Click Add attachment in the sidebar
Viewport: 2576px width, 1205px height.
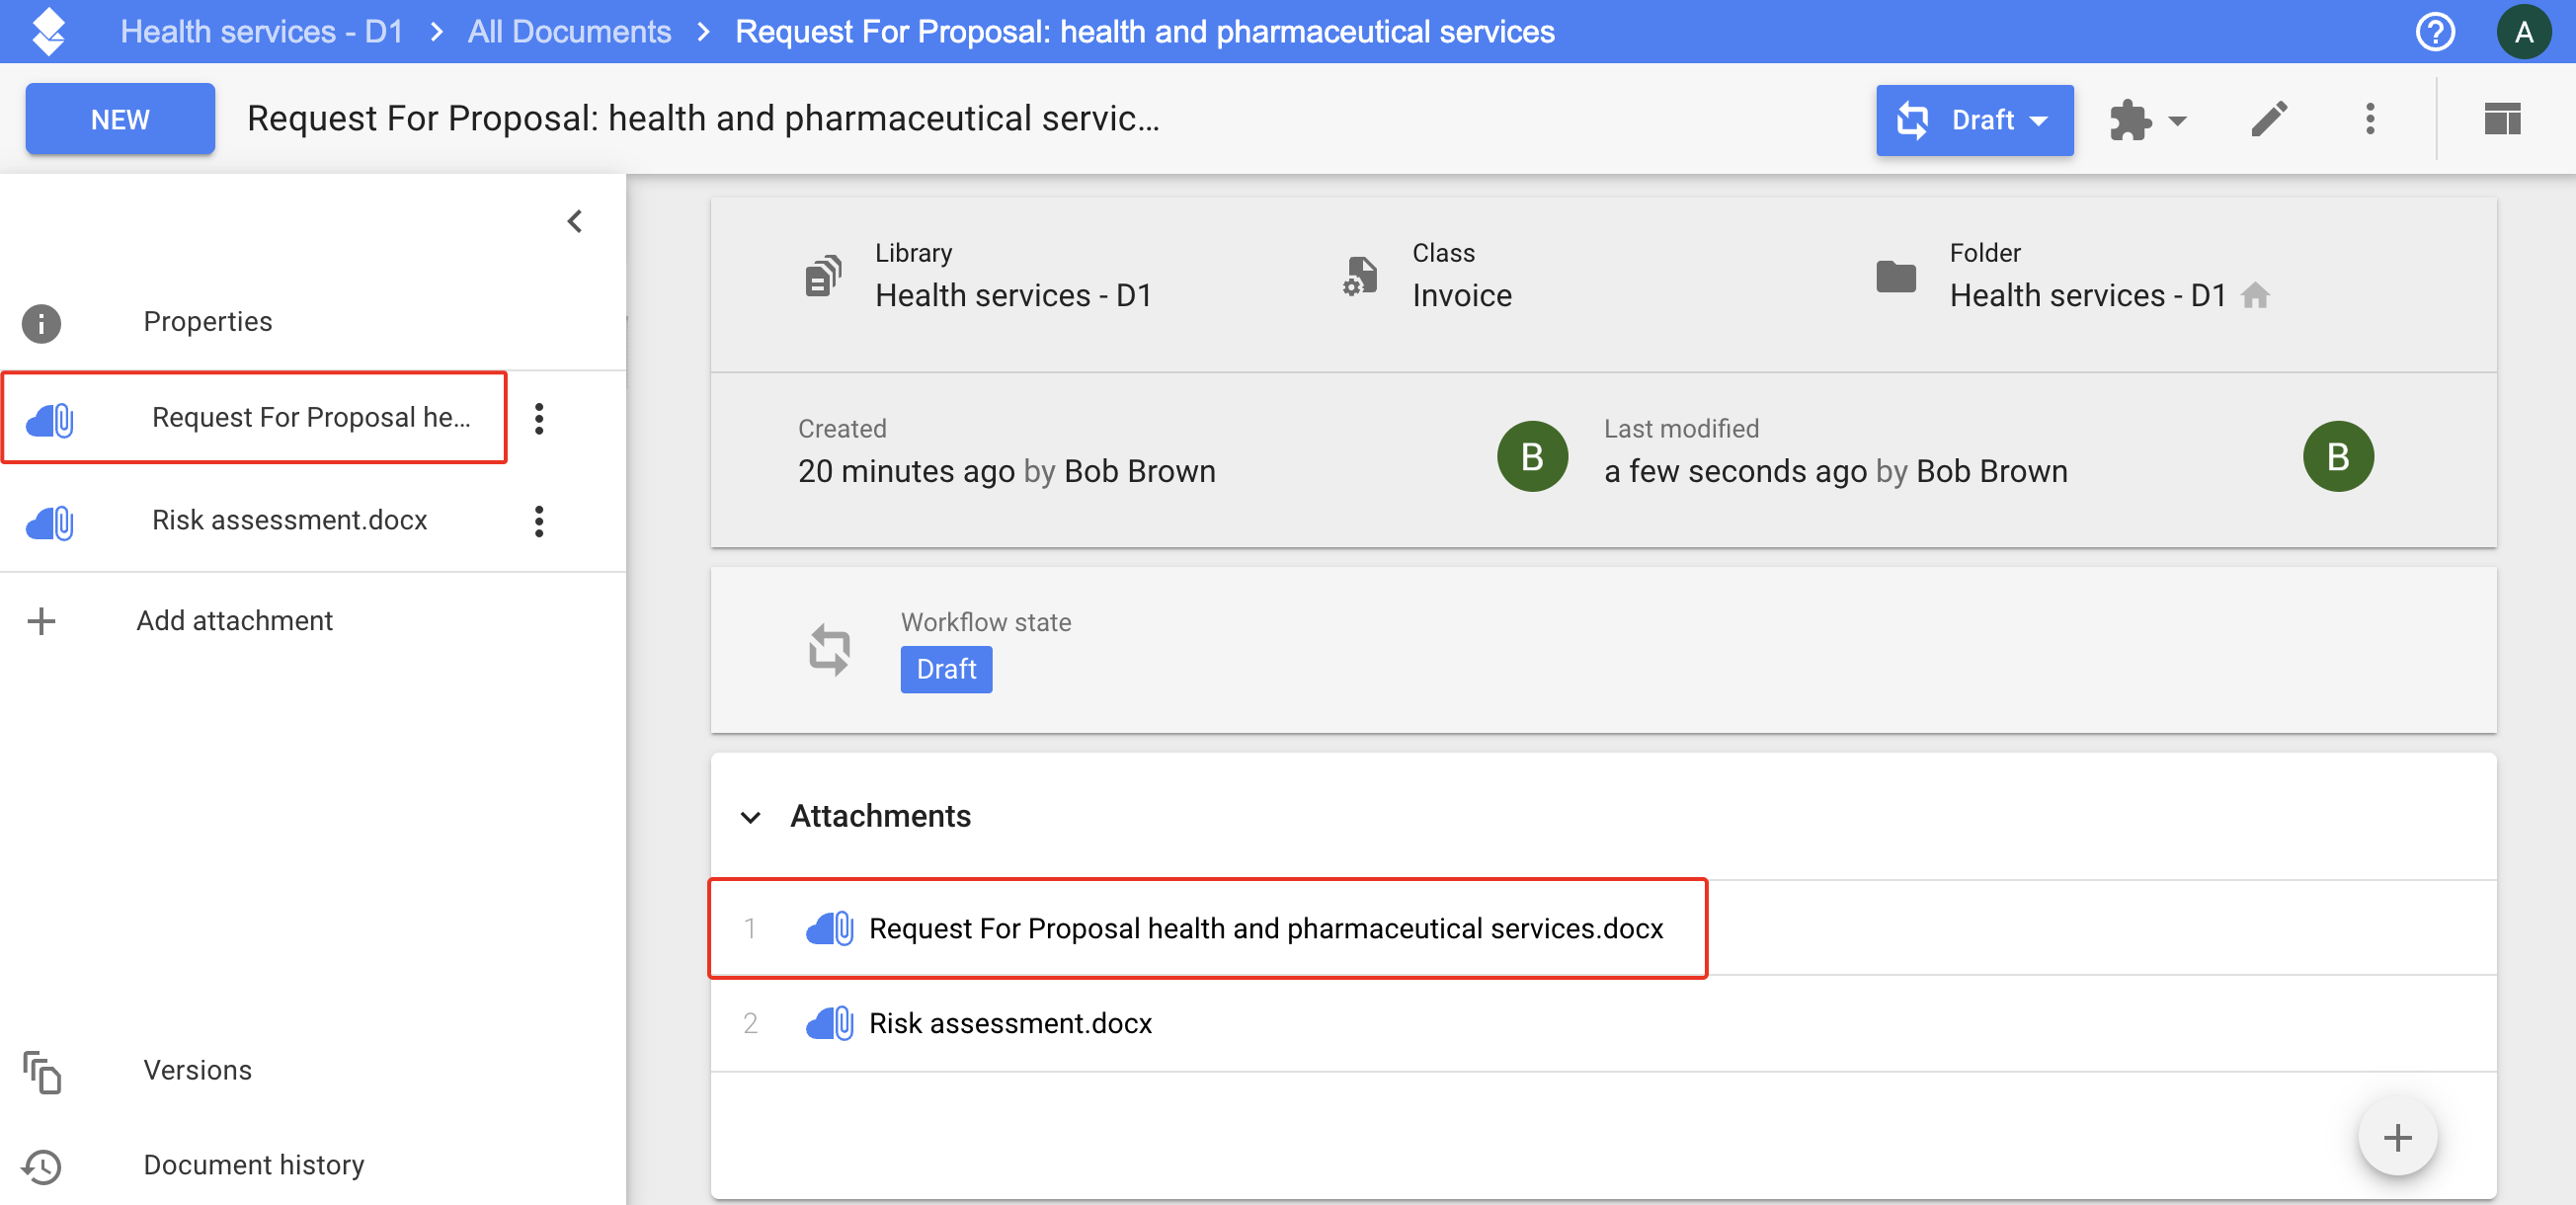tap(234, 621)
